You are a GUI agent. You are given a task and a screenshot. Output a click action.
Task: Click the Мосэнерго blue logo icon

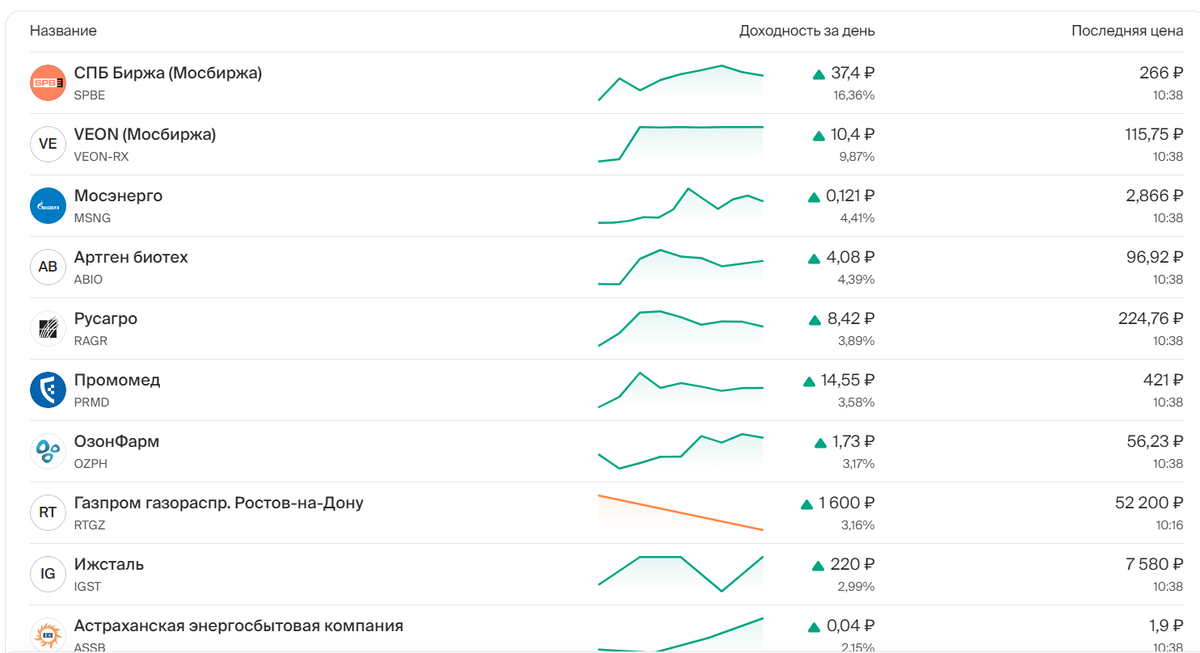point(47,206)
